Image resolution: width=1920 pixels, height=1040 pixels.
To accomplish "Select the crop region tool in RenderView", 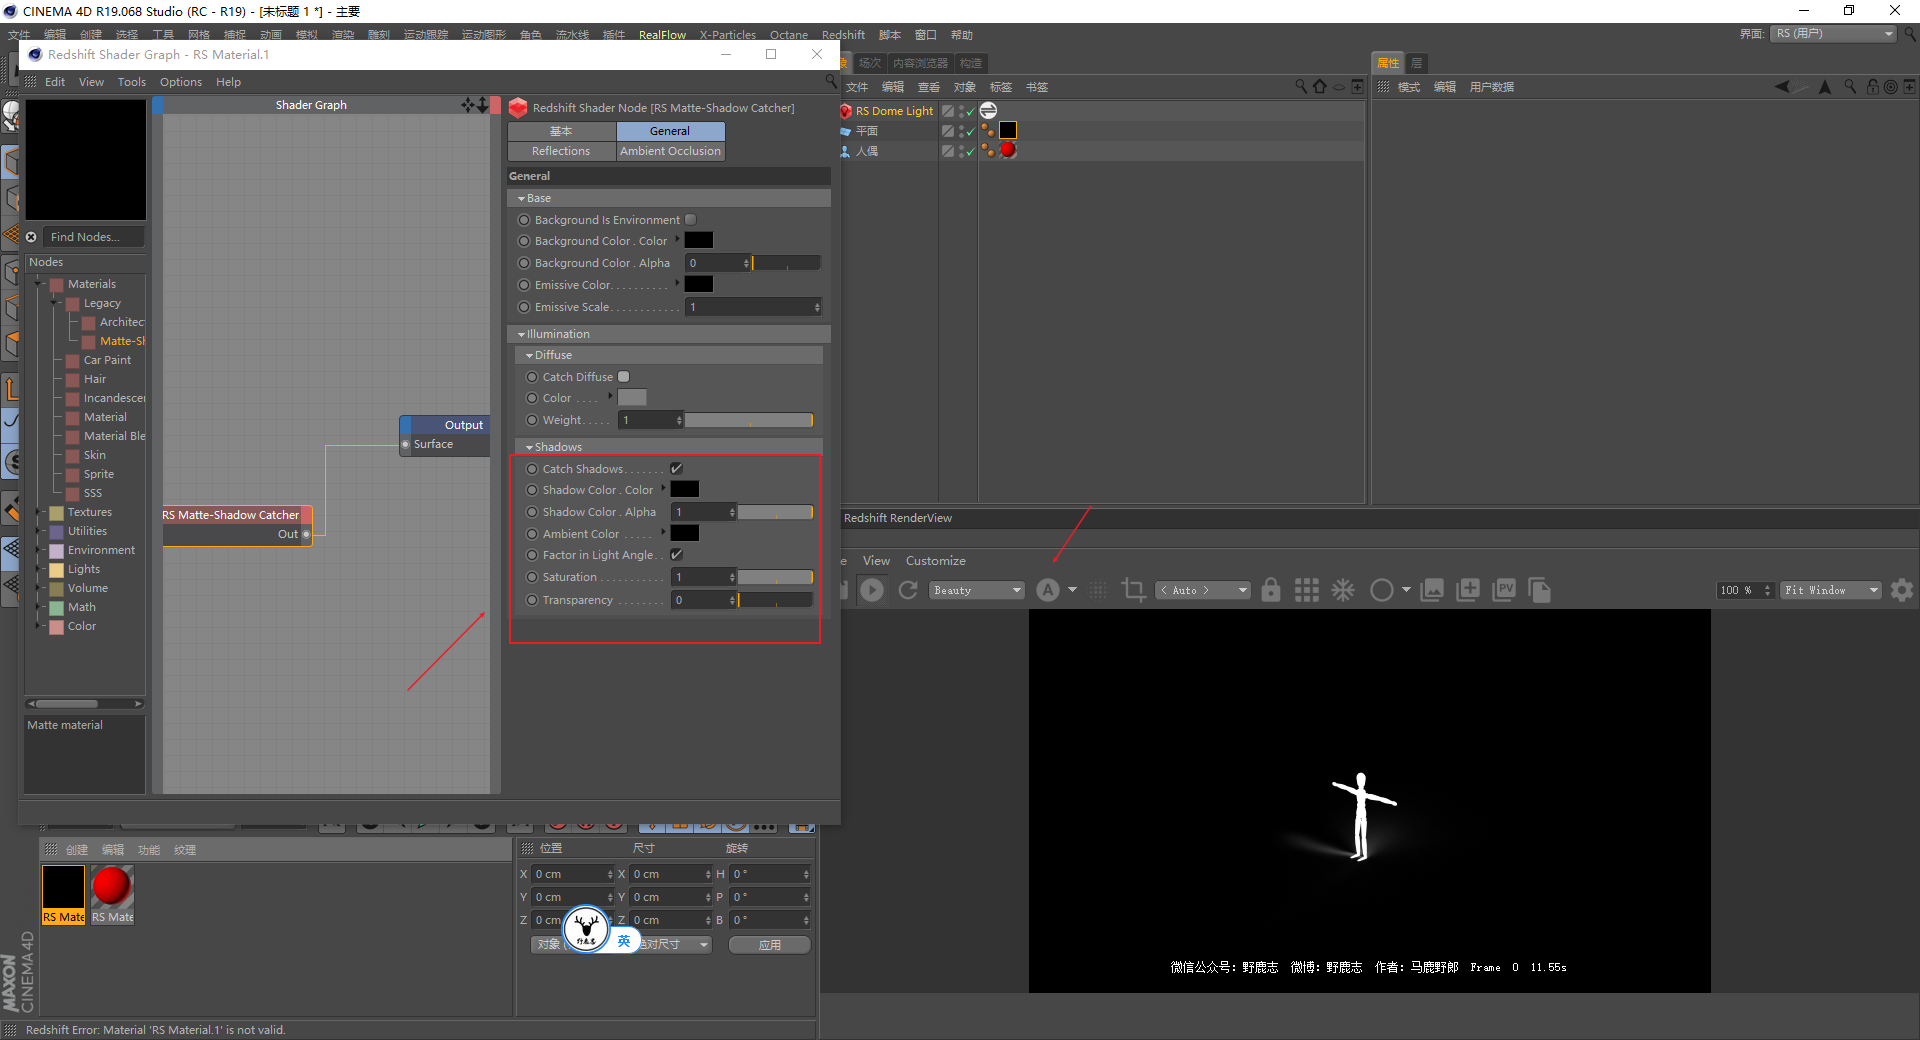I will pos(1133,590).
